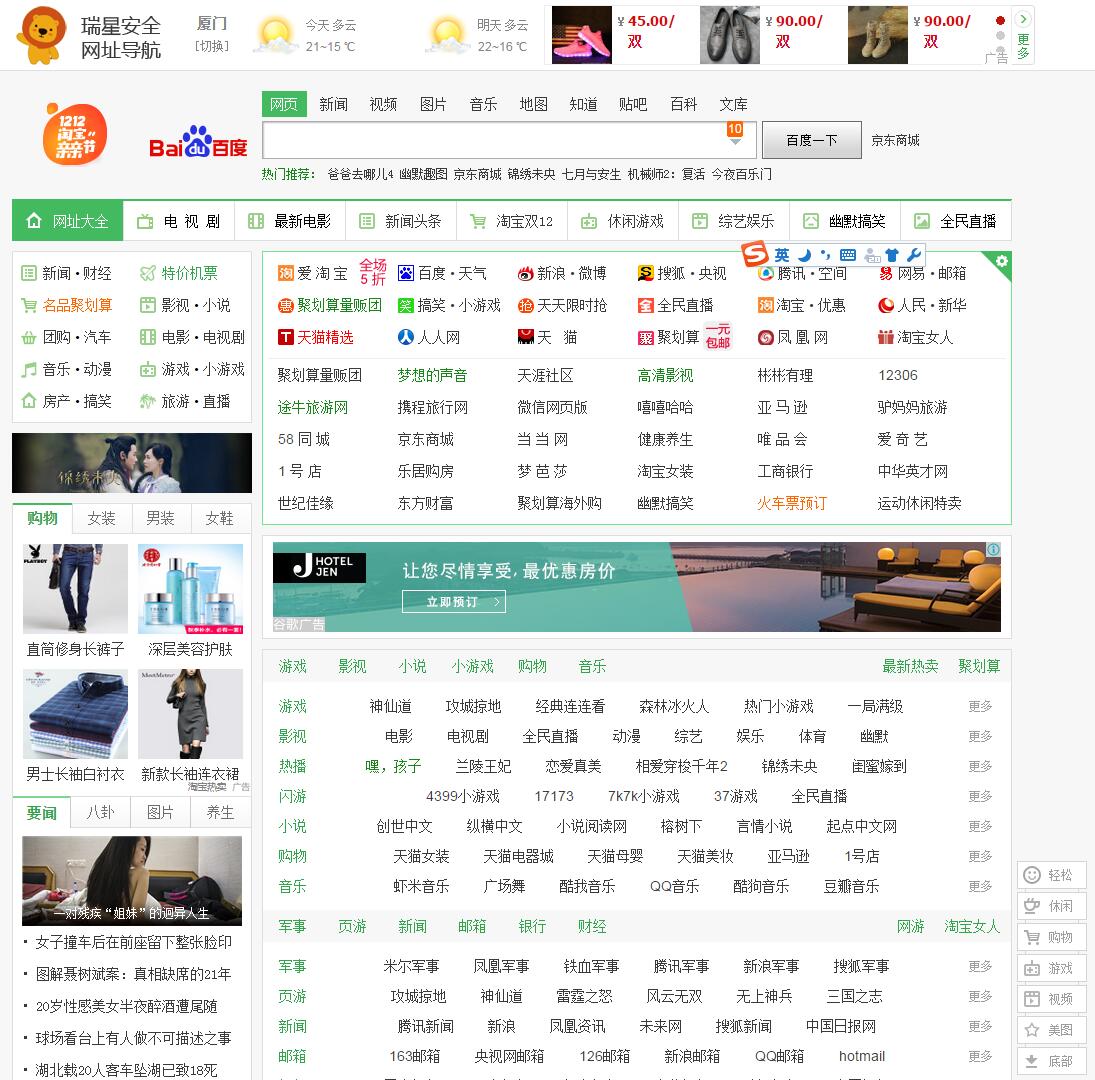Open hot recommendation 七月与安生
Viewport: 1095px width, 1080px height.
(591, 174)
